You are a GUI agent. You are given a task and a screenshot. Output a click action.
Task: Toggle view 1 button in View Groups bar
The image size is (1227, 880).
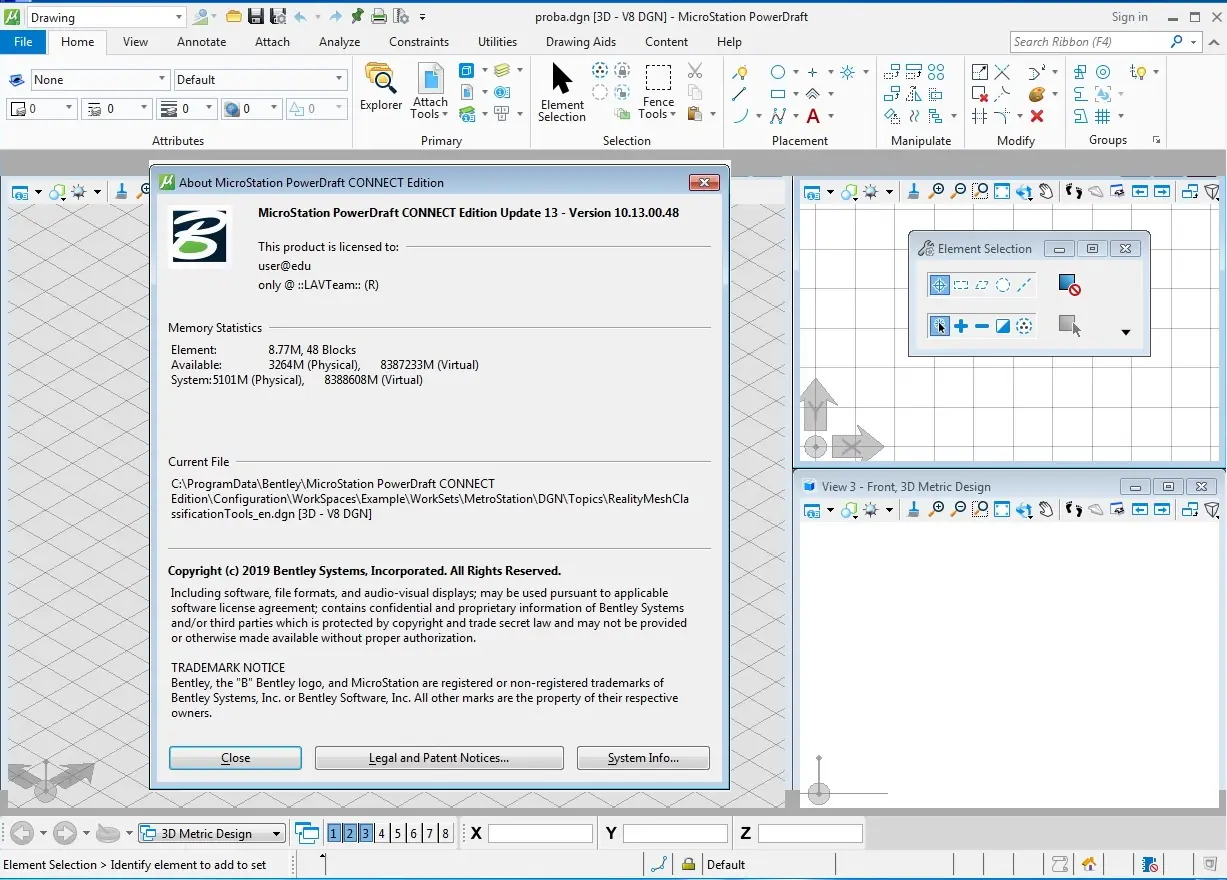point(334,833)
